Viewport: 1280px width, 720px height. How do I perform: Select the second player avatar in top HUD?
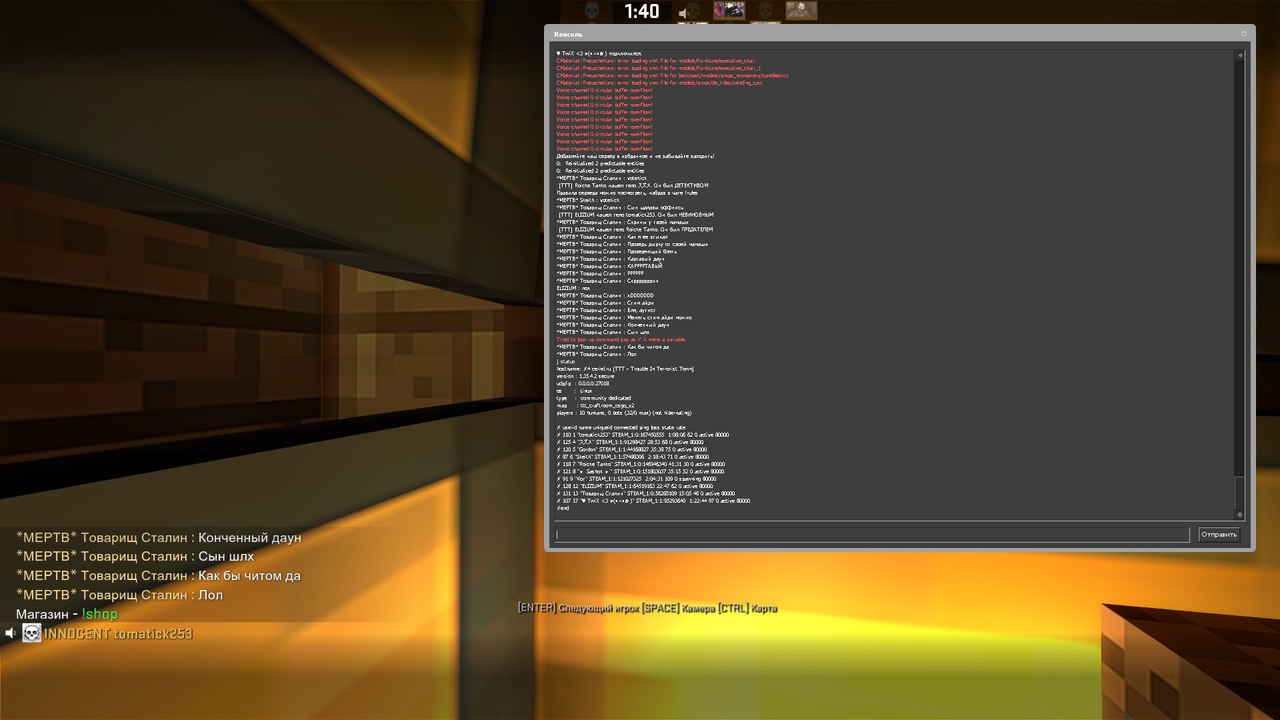(801, 11)
